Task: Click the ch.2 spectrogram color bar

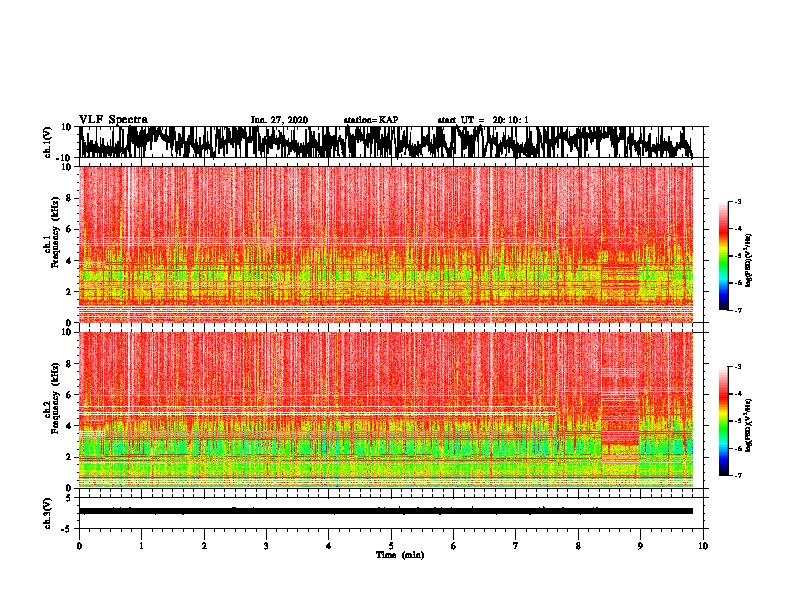Action: (724, 421)
